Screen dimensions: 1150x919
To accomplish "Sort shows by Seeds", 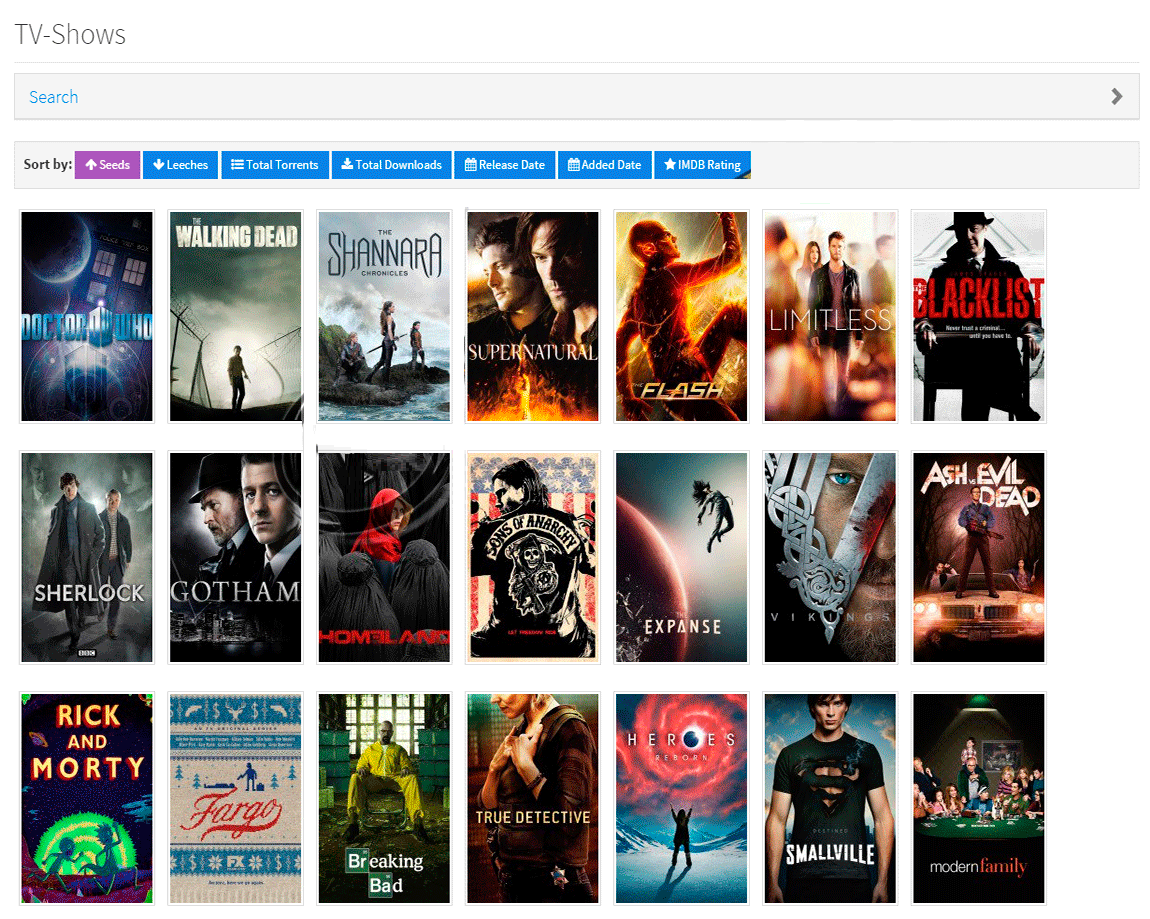I will [107, 165].
